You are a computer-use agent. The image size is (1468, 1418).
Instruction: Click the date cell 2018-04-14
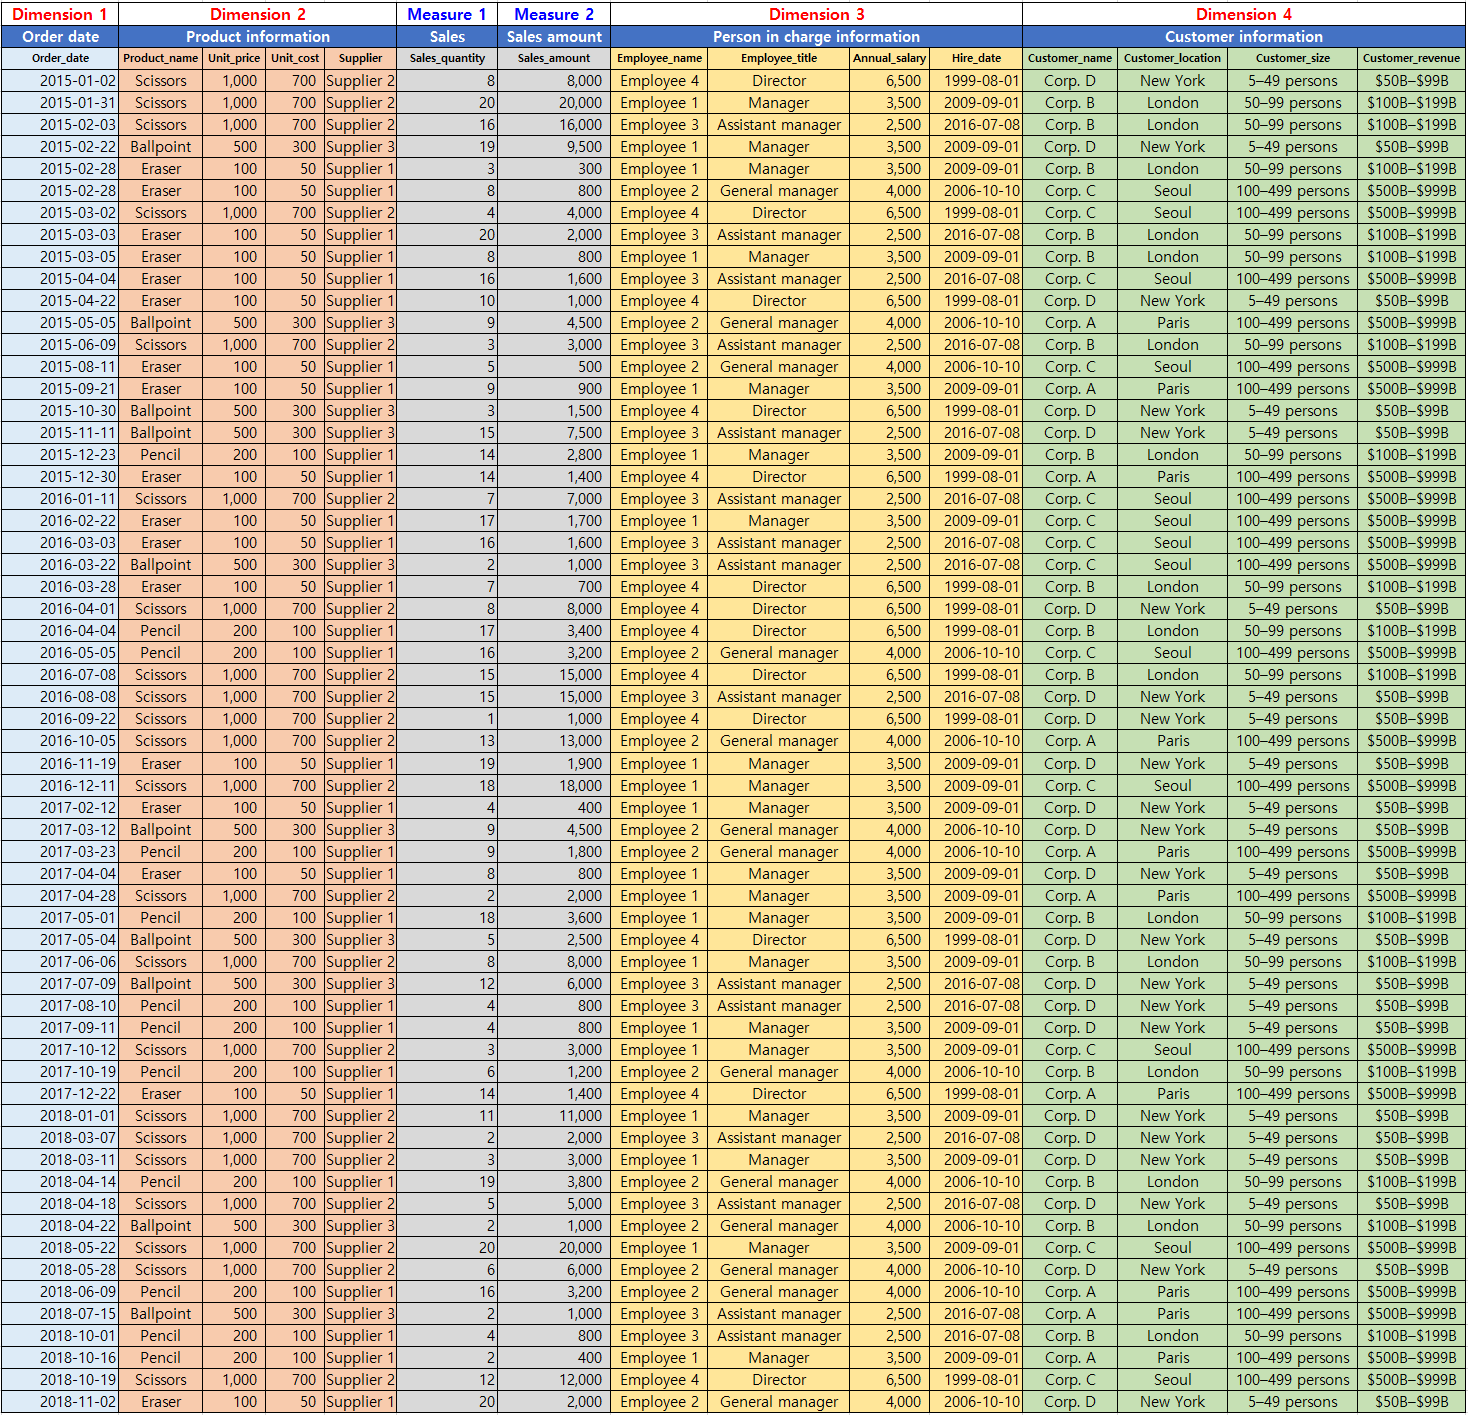(x=60, y=1182)
